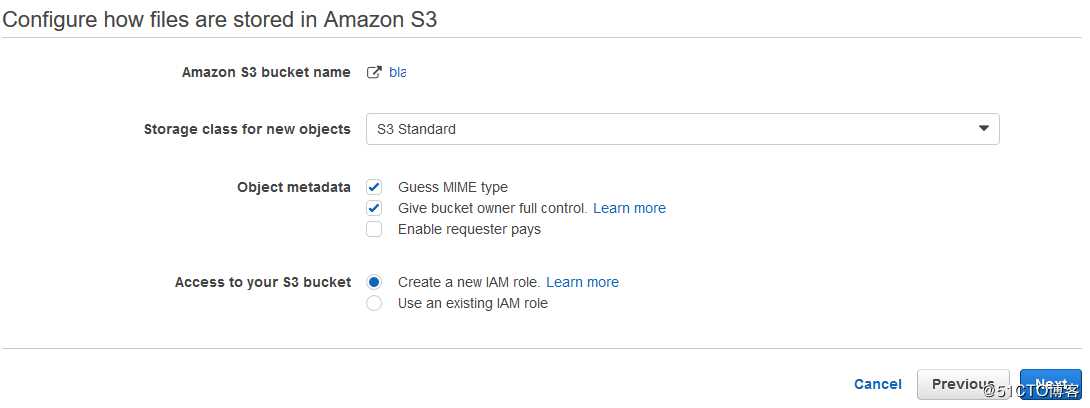1090x408 pixels.
Task: Click the 'Enable requester pays' label text
Action: click(469, 229)
